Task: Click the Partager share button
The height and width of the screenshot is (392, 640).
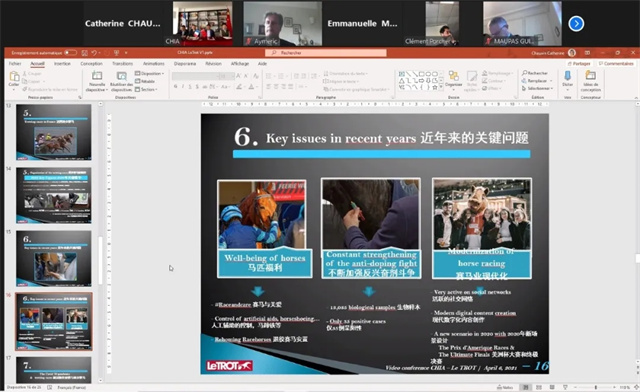Action: [579, 64]
